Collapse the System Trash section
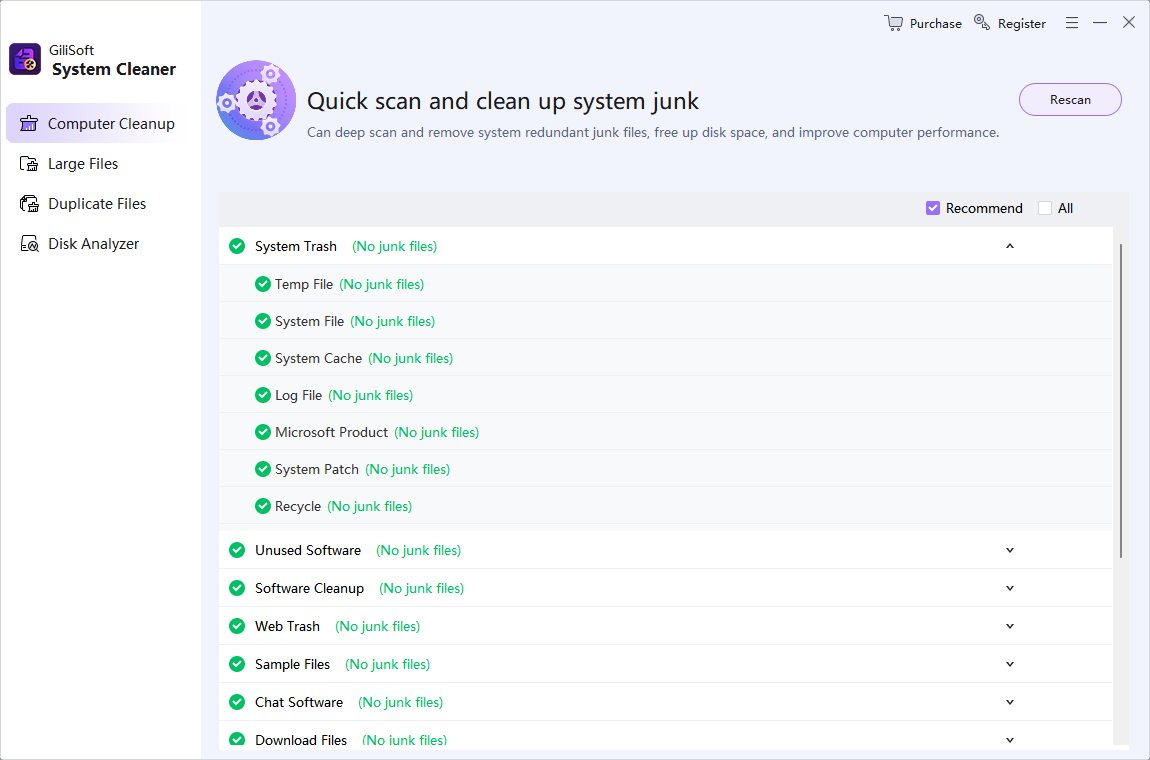This screenshot has width=1150, height=760. coord(1010,246)
